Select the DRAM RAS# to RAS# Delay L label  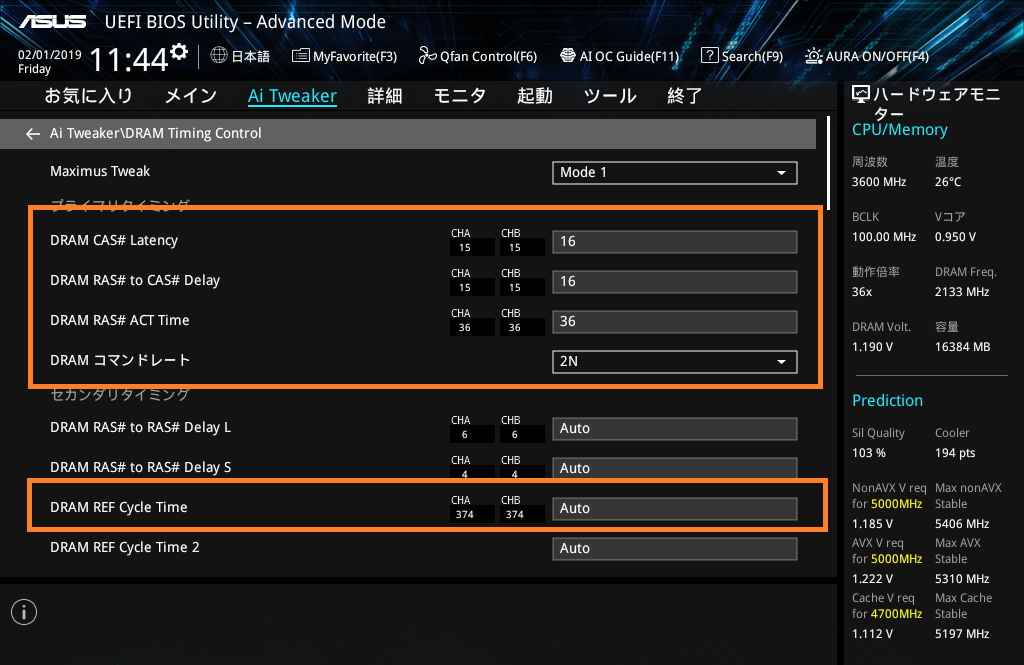[140, 427]
